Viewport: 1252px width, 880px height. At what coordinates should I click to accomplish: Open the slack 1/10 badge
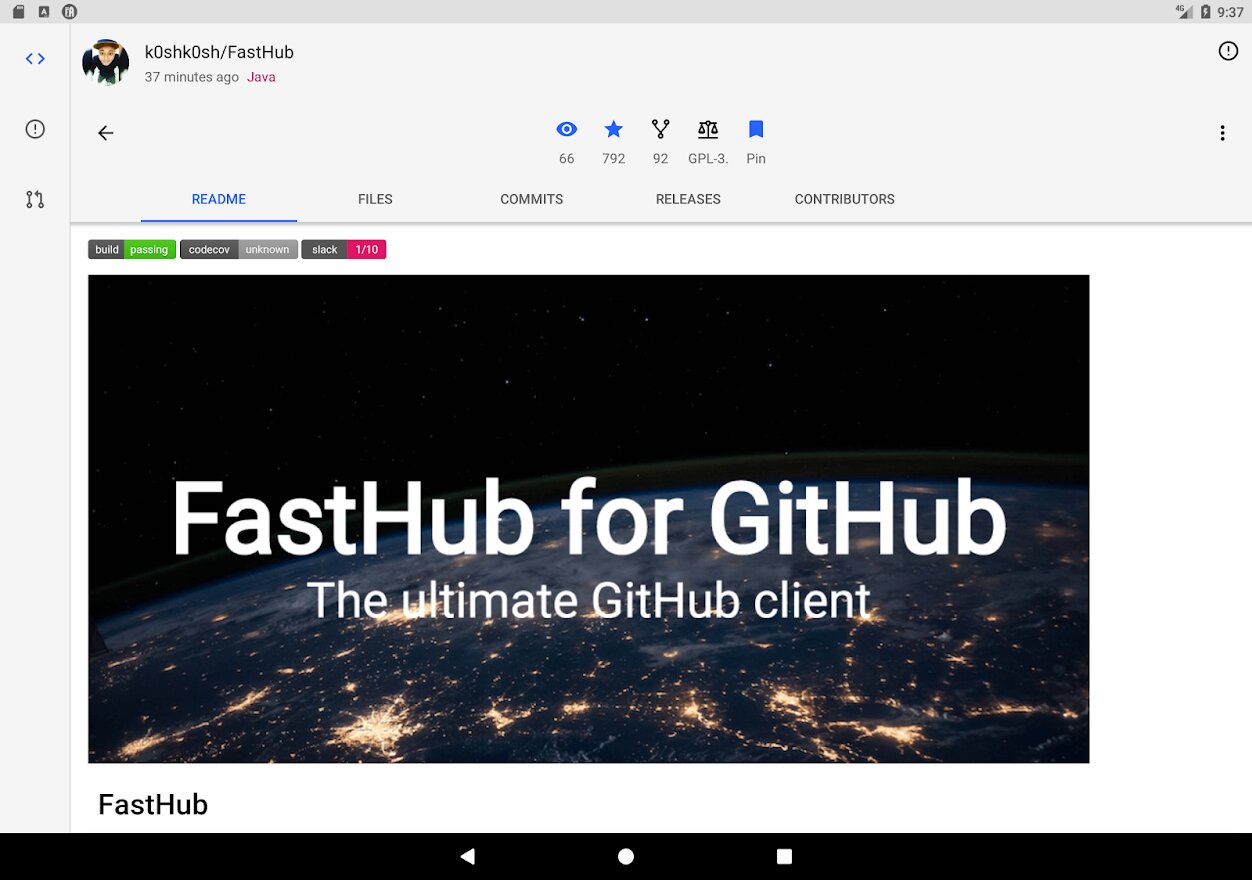(344, 250)
